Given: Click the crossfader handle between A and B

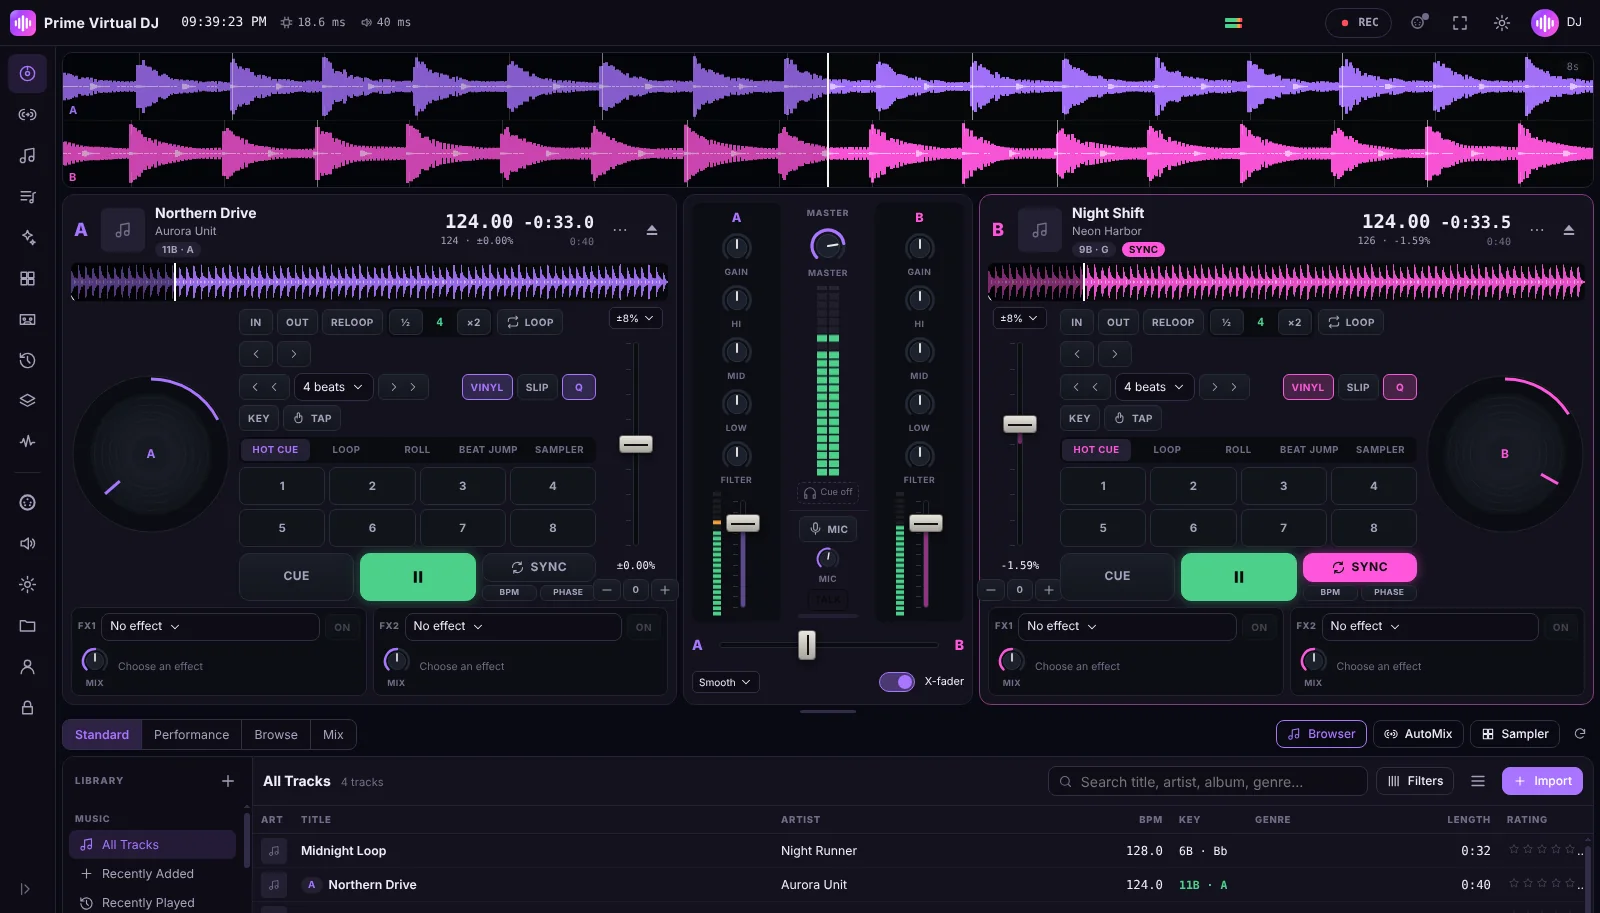Looking at the screenshot, I should click(807, 645).
